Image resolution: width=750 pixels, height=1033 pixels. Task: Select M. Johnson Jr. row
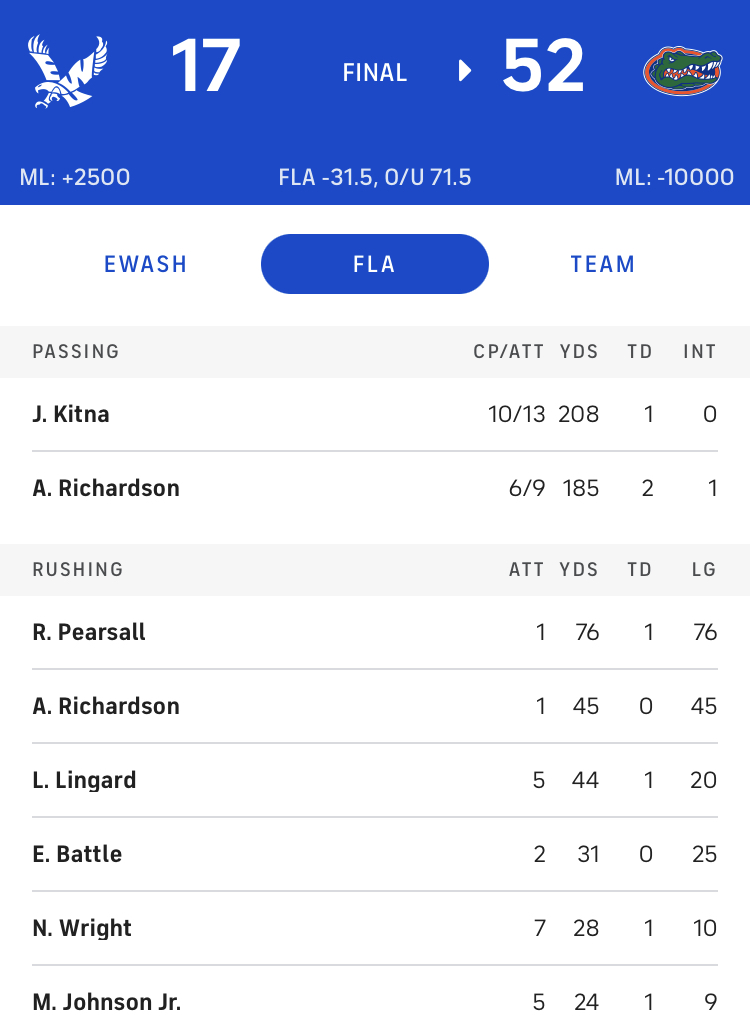(x=375, y=1000)
